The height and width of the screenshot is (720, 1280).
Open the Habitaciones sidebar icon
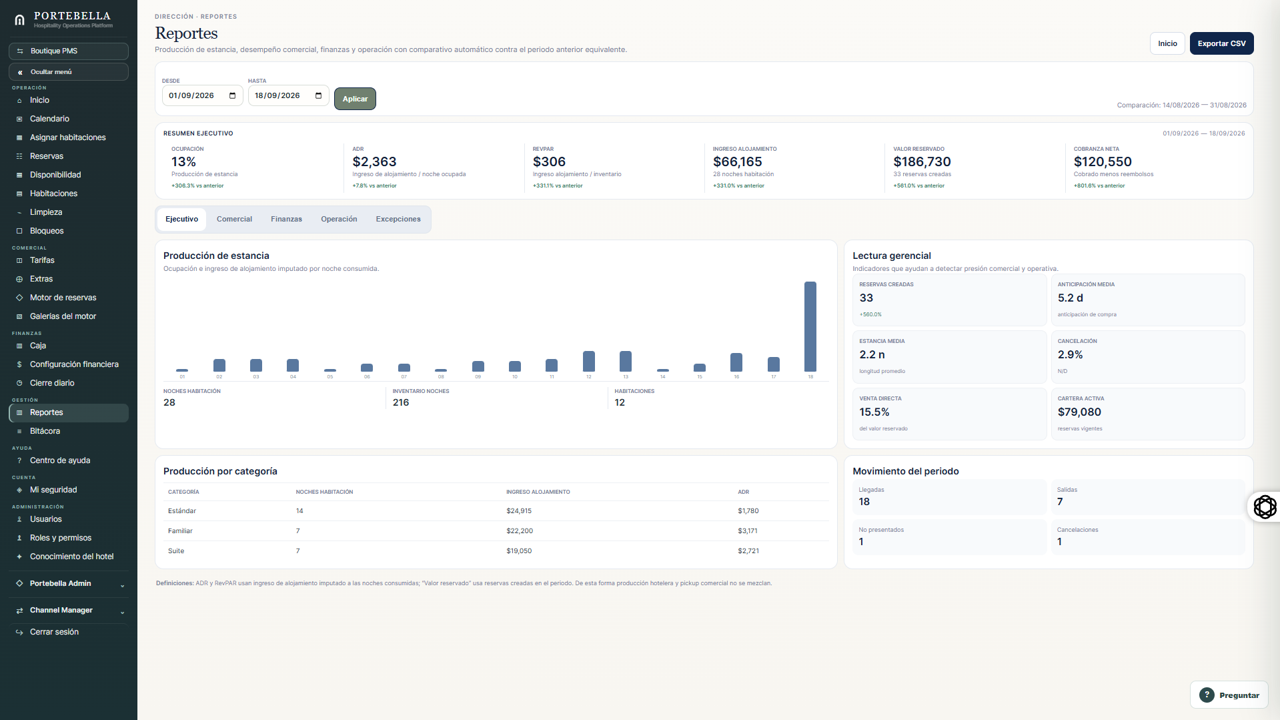(x=19, y=194)
